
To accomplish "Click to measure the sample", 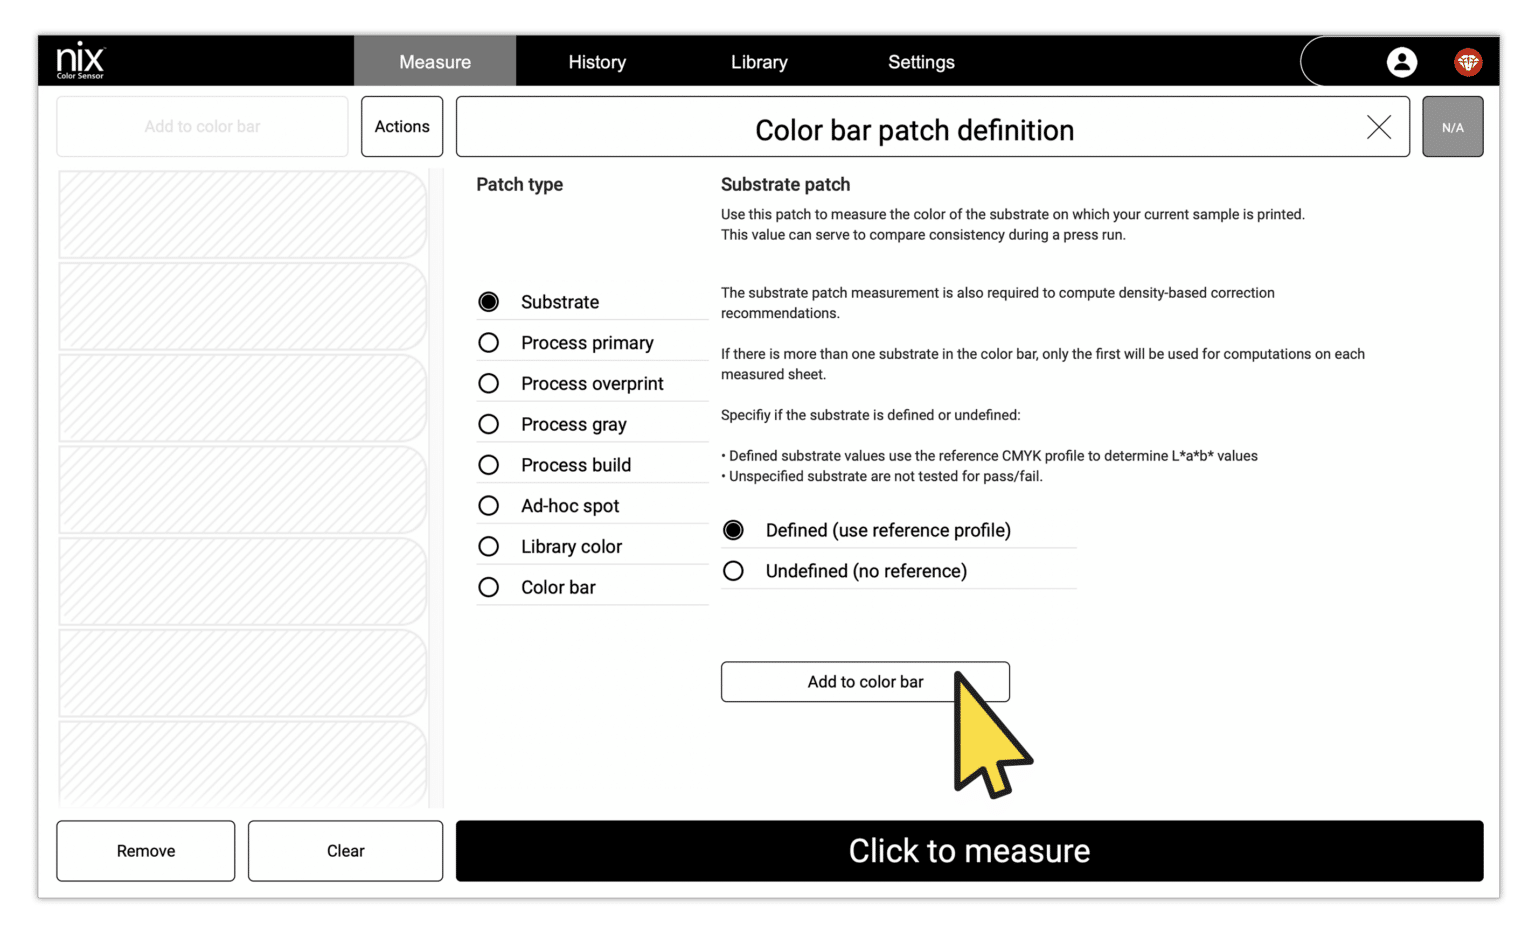I will point(968,850).
